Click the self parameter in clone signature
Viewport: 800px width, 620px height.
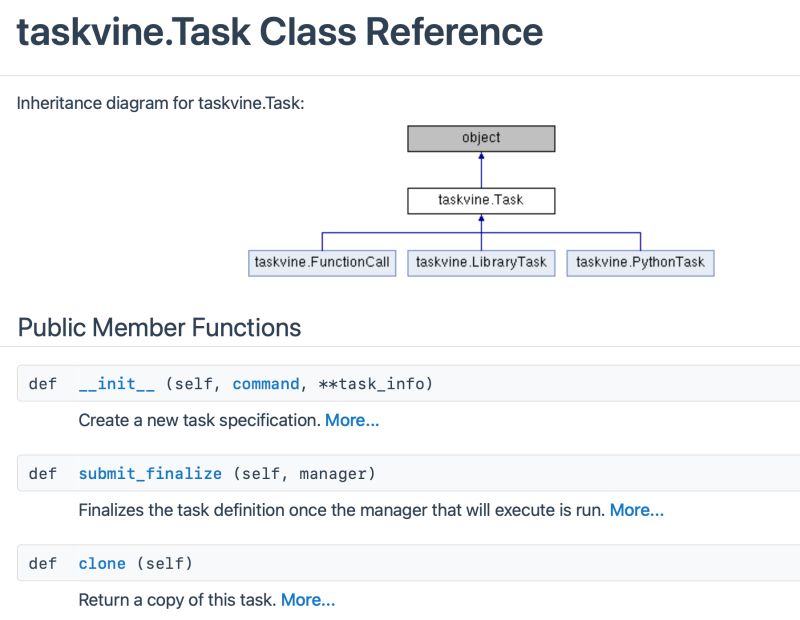pyautogui.click(x=164, y=563)
